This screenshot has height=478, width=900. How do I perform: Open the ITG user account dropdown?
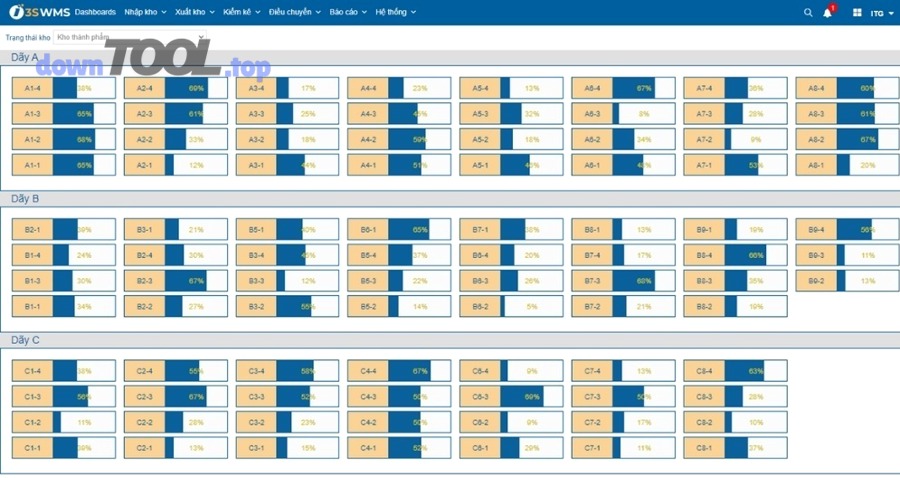pyautogui.click(x=882, y=13)
